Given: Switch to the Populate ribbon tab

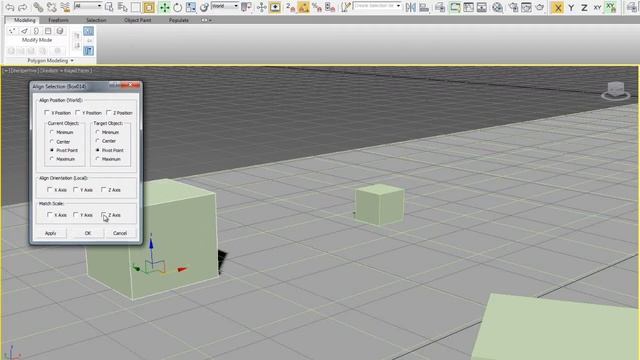Looking at the screenshot, I should (x=178, y=20).
